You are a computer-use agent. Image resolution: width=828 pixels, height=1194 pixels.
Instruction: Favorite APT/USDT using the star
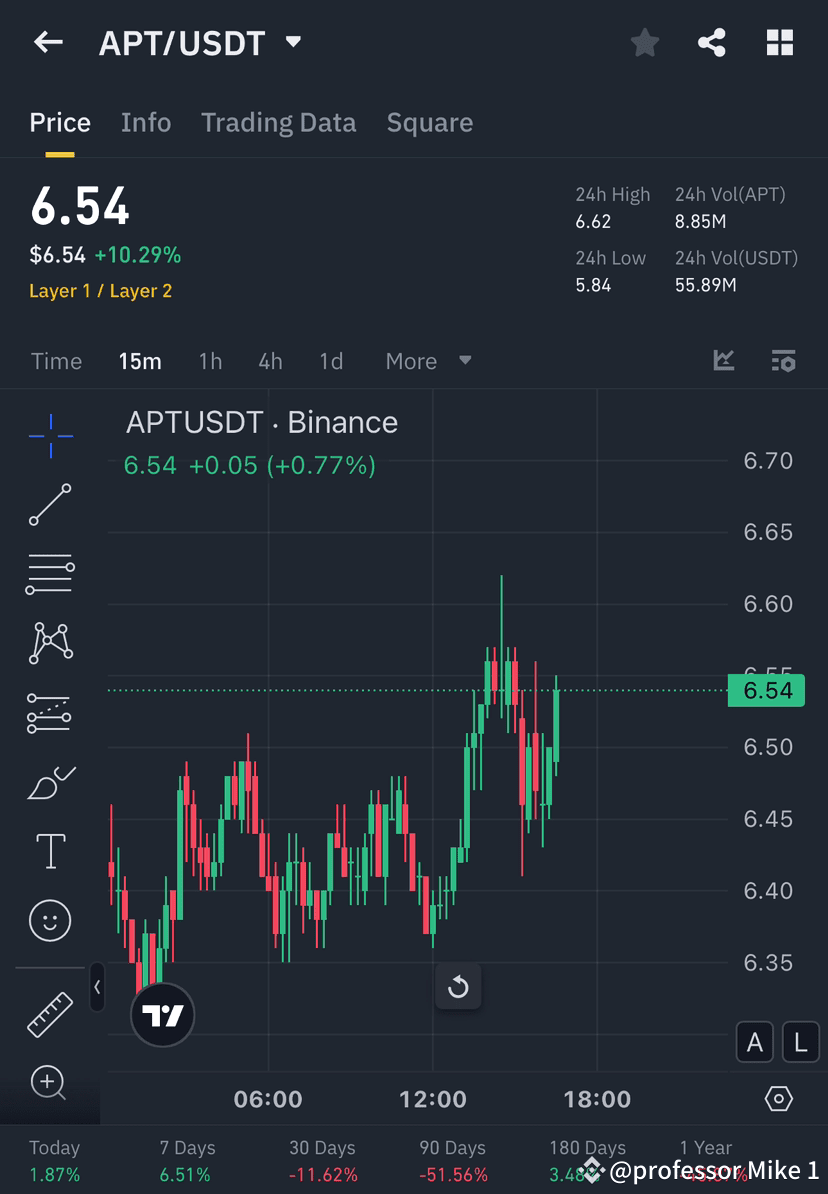point(644,42)
